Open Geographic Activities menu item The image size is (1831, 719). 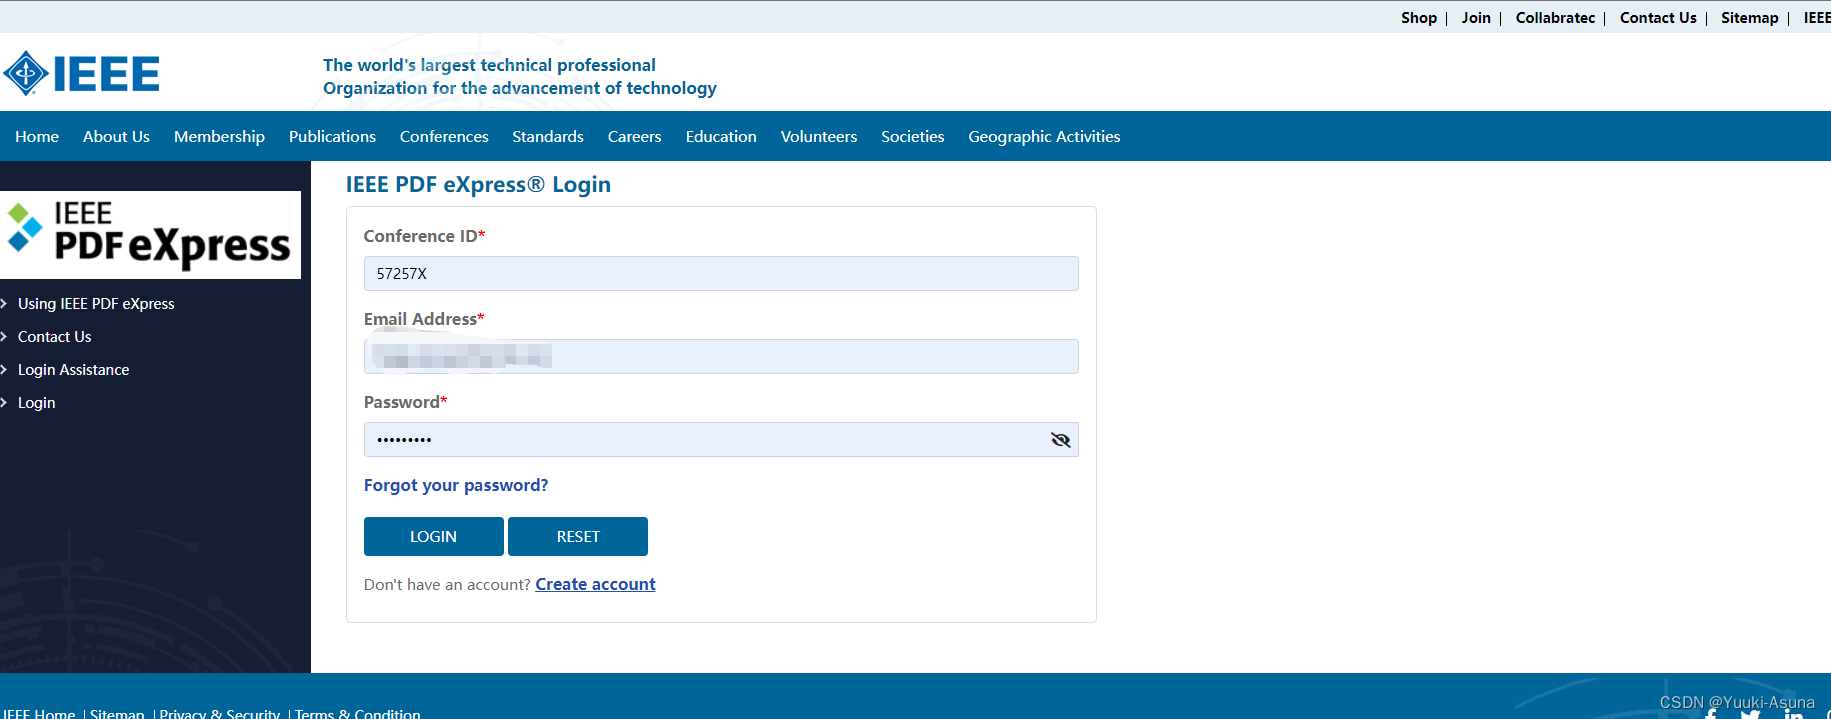1044,137
